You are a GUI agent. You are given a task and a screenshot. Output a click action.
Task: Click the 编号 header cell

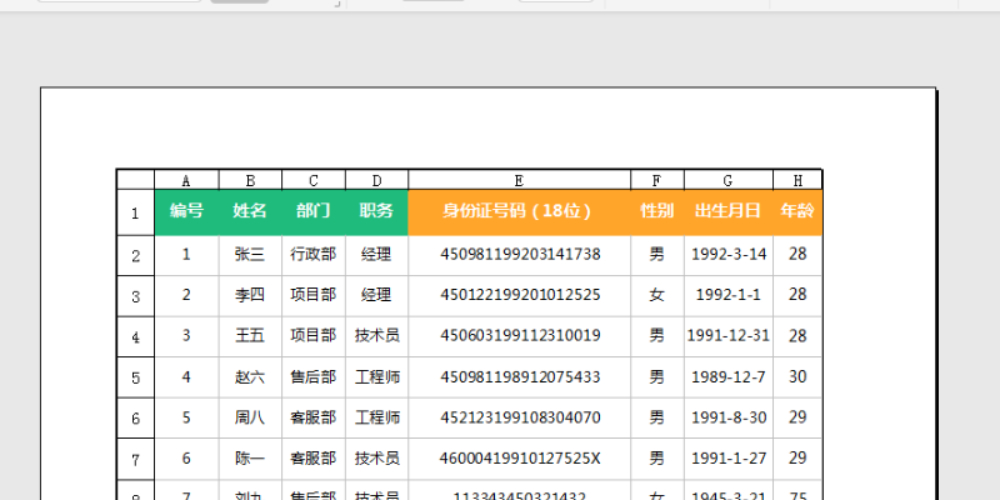point(186,212)
